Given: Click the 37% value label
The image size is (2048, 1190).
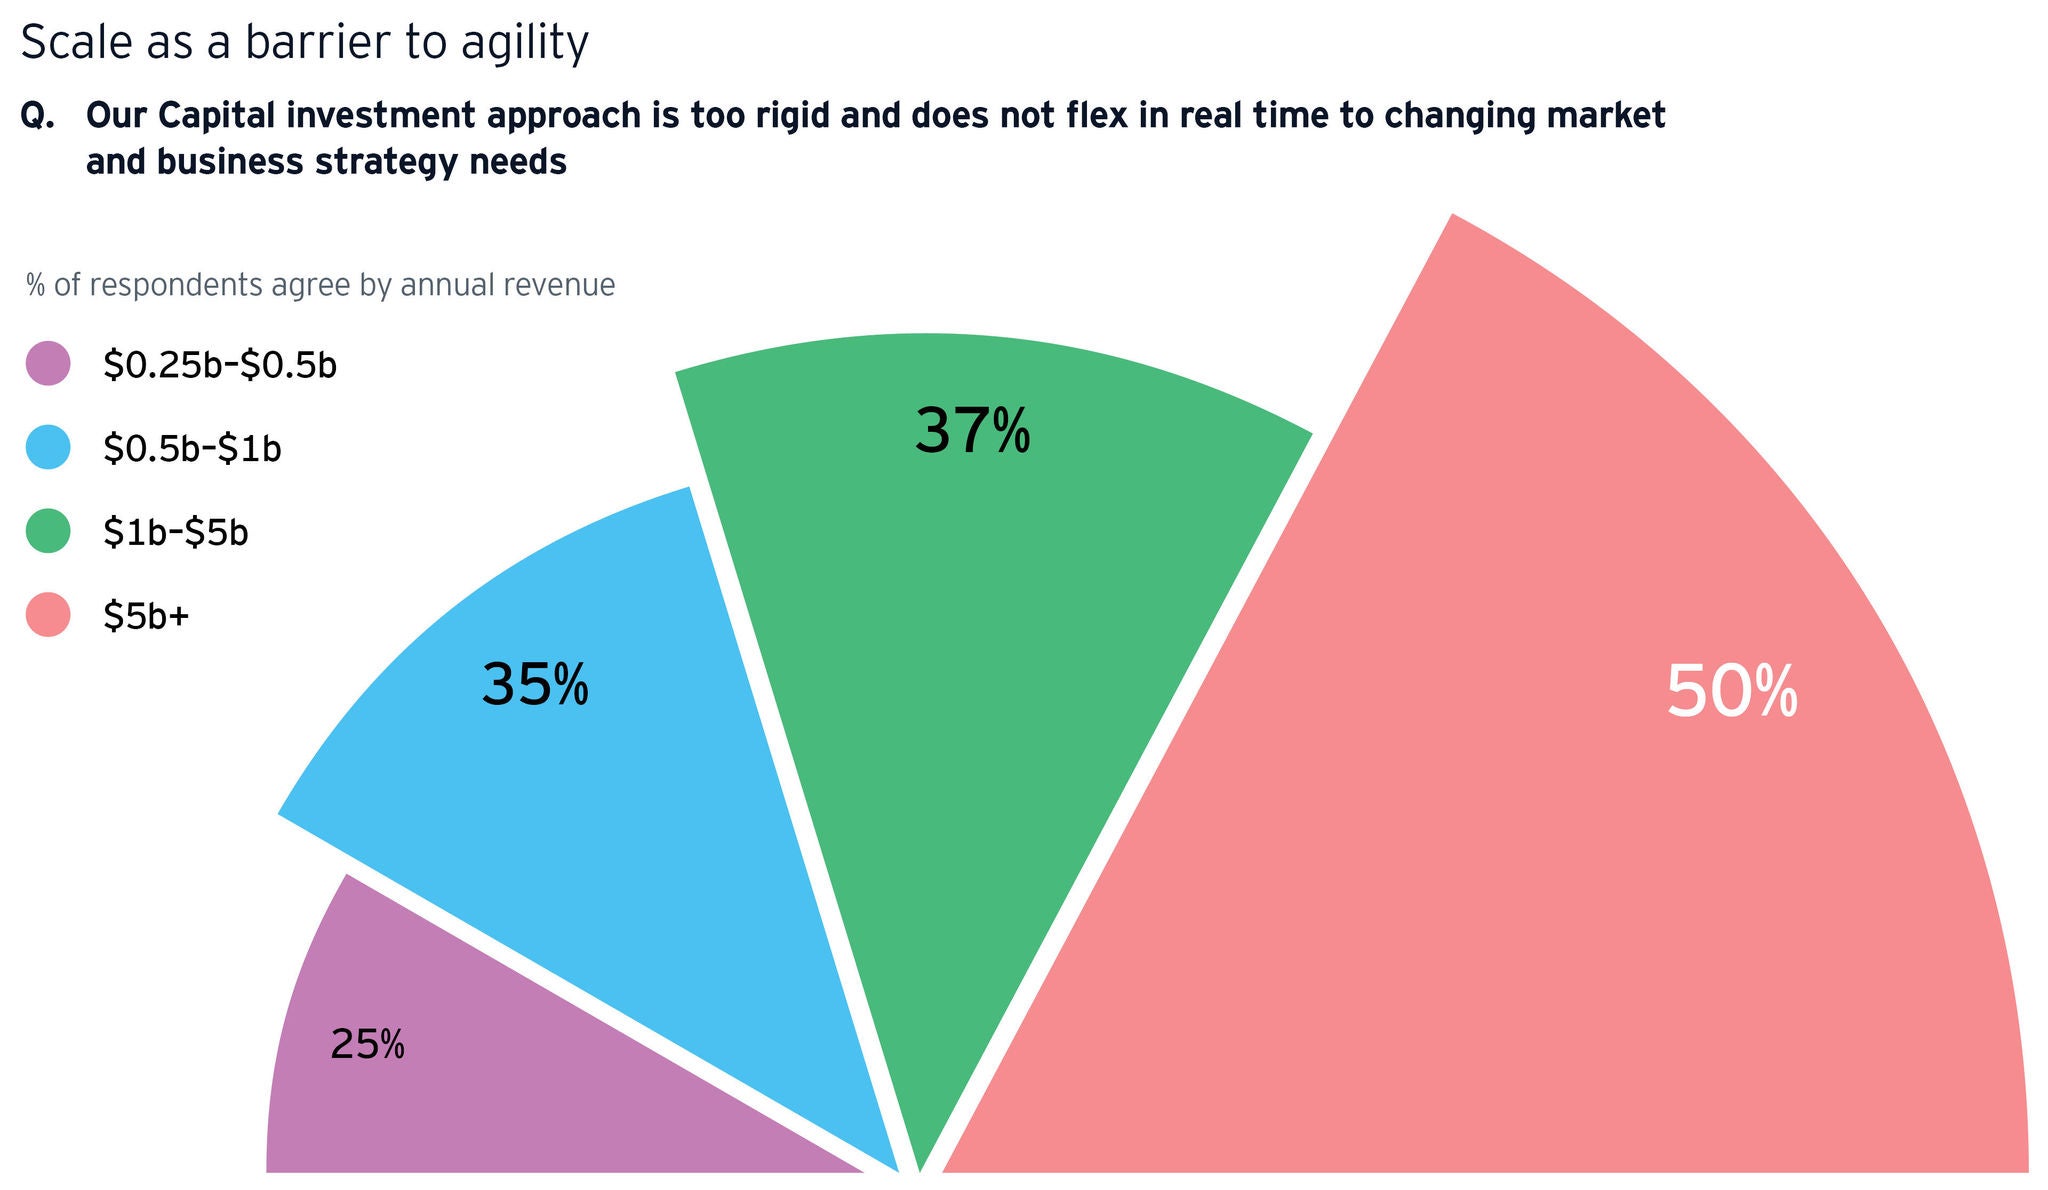Looking at the screenshot, I should [972, 432].
